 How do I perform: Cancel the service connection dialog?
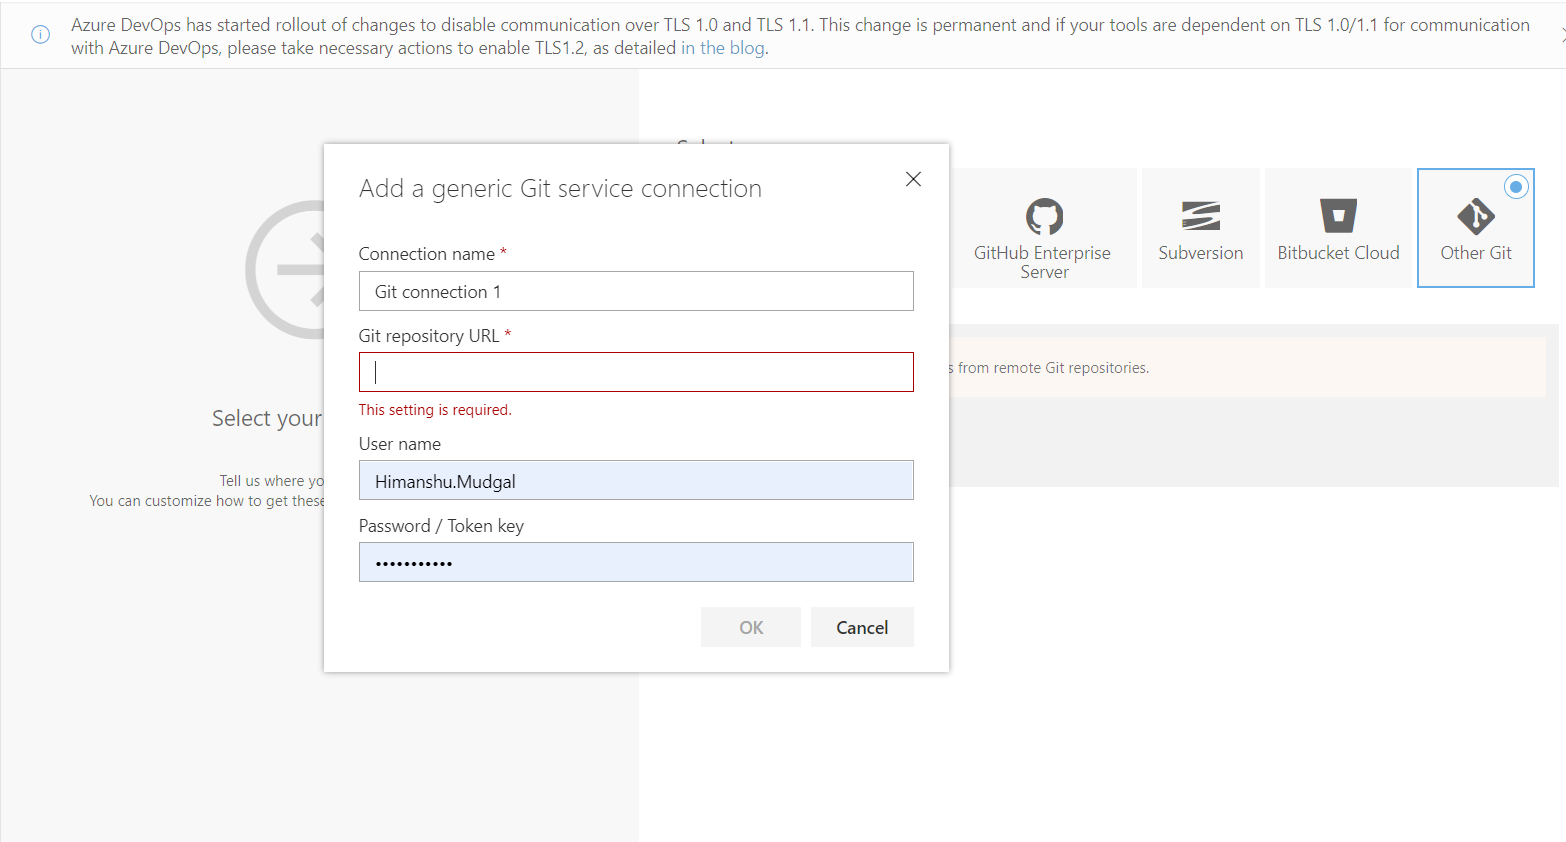862,627
